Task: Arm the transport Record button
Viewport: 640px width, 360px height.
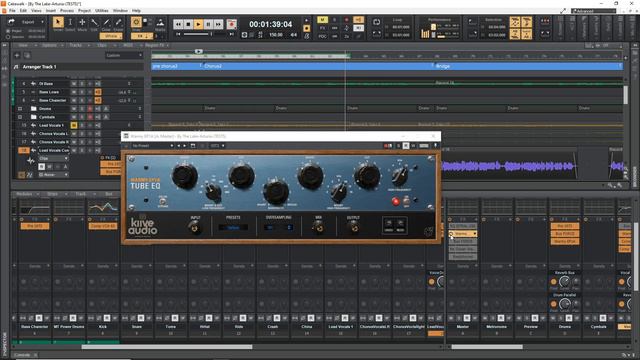Action: pyautogui.click(x=231, y=24)
